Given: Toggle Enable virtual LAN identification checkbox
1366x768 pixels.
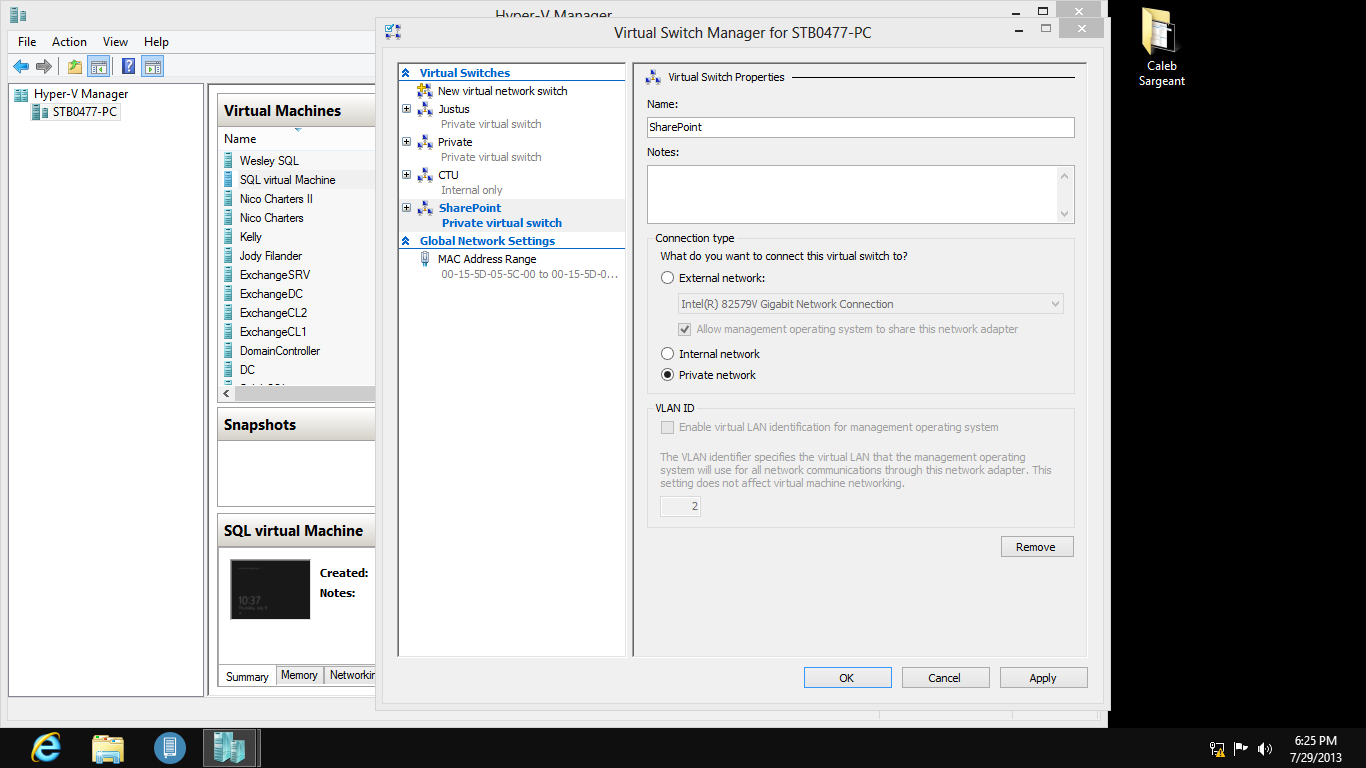Looking at the screenshot, I should [x=667, y=427].
